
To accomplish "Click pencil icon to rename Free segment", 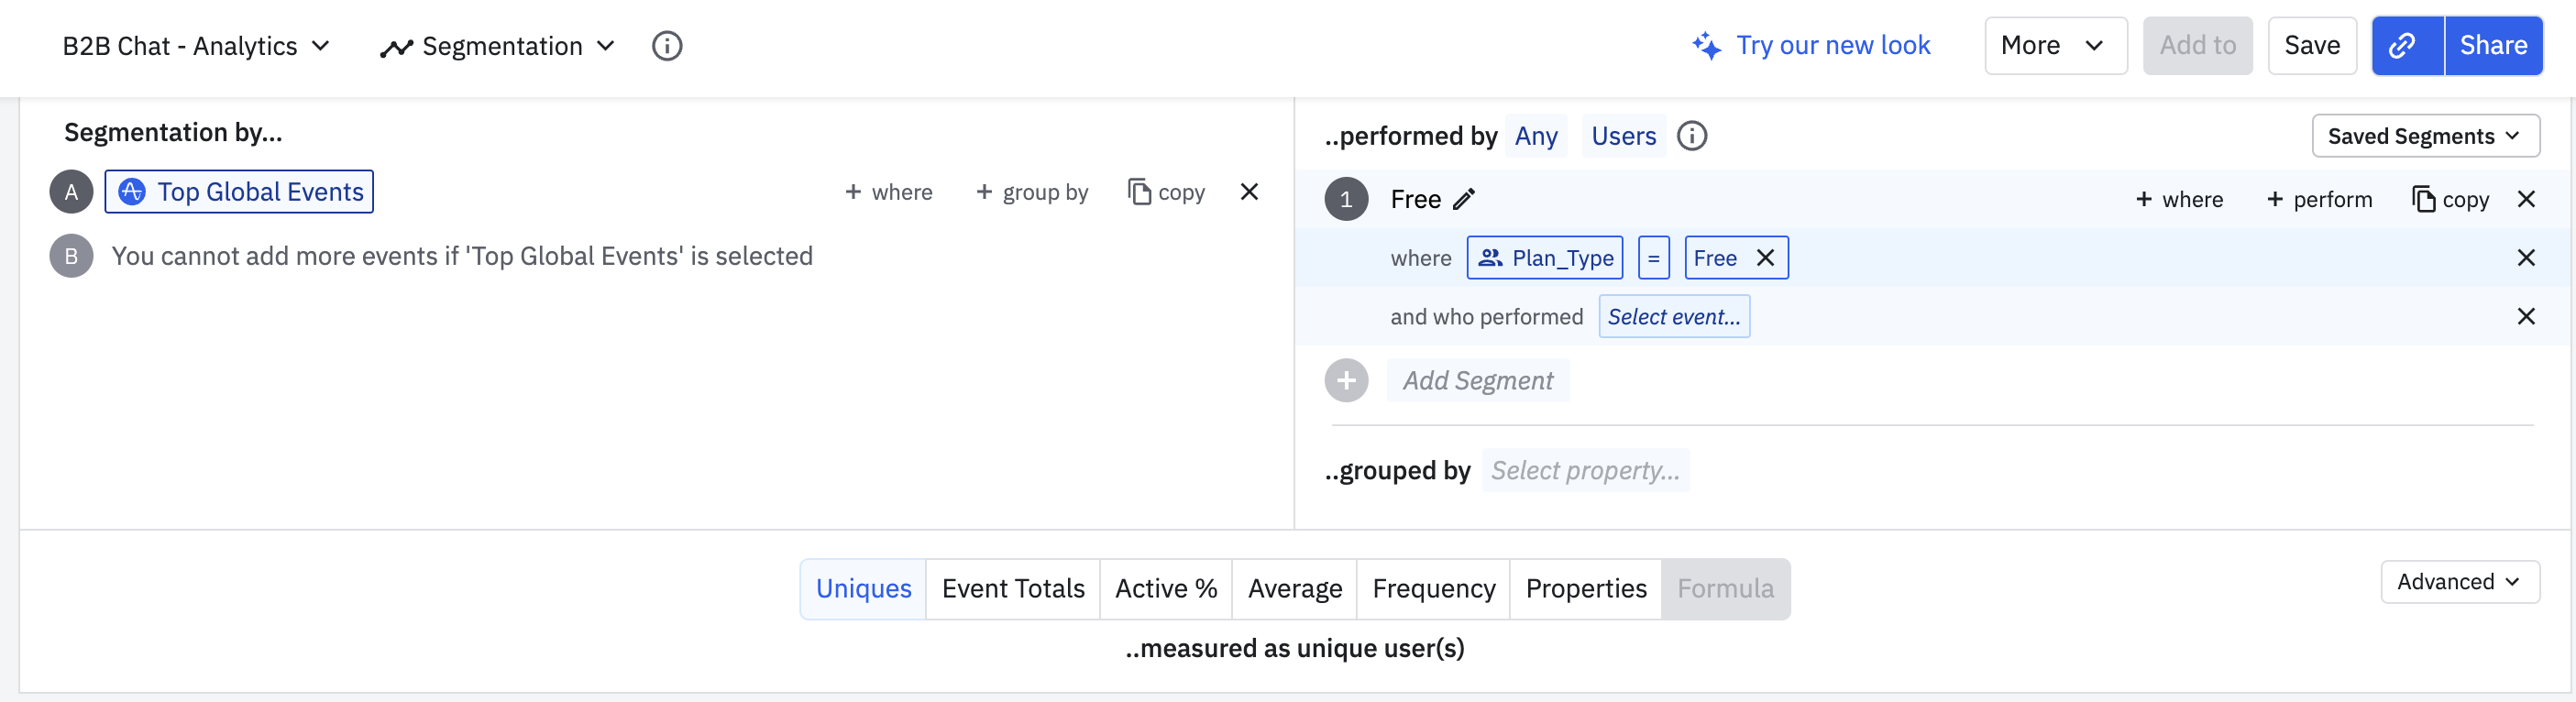I will tap(1464, 199).
